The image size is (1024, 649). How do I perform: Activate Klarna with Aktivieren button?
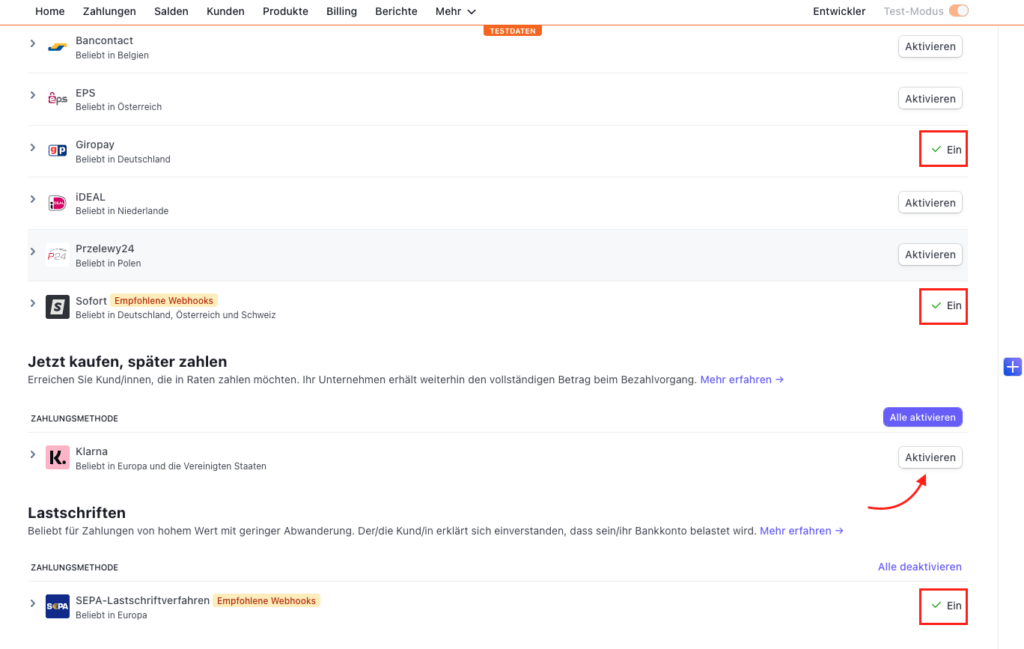click(x=930, y=458)
